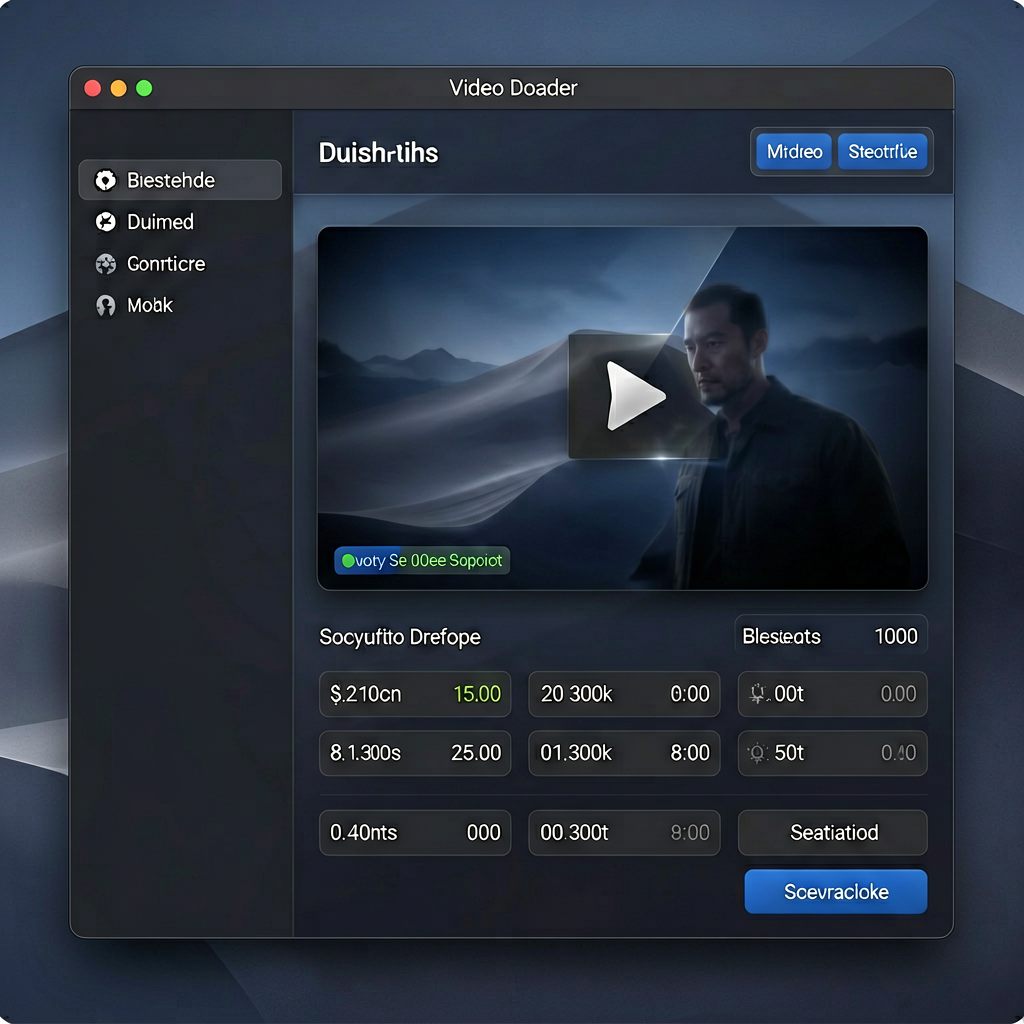The image size is (1024, 1024).
Task: Open the Mobk sidebar entry
Action: coord(180,305)
